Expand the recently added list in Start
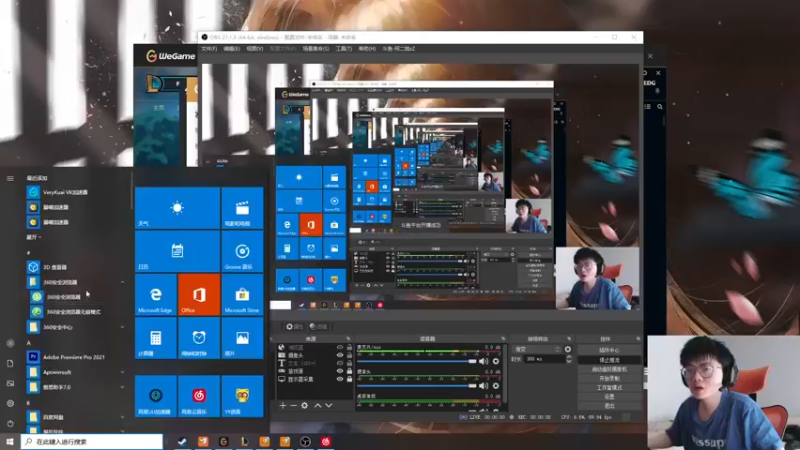 coord(34,237)
